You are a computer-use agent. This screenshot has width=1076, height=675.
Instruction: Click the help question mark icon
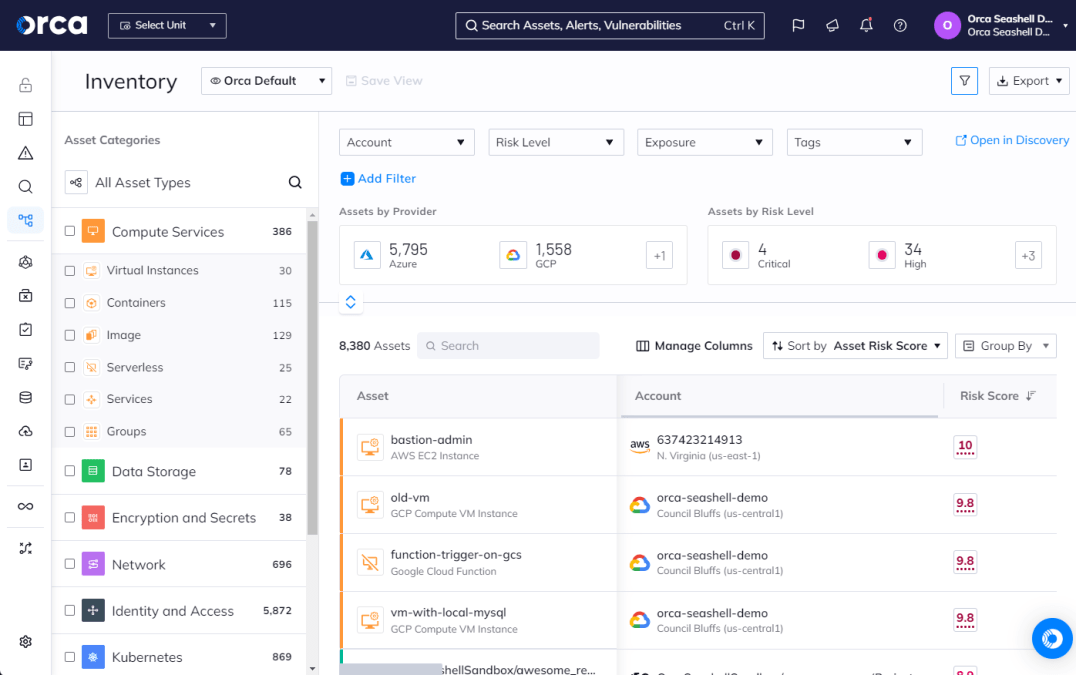(900, 26)
